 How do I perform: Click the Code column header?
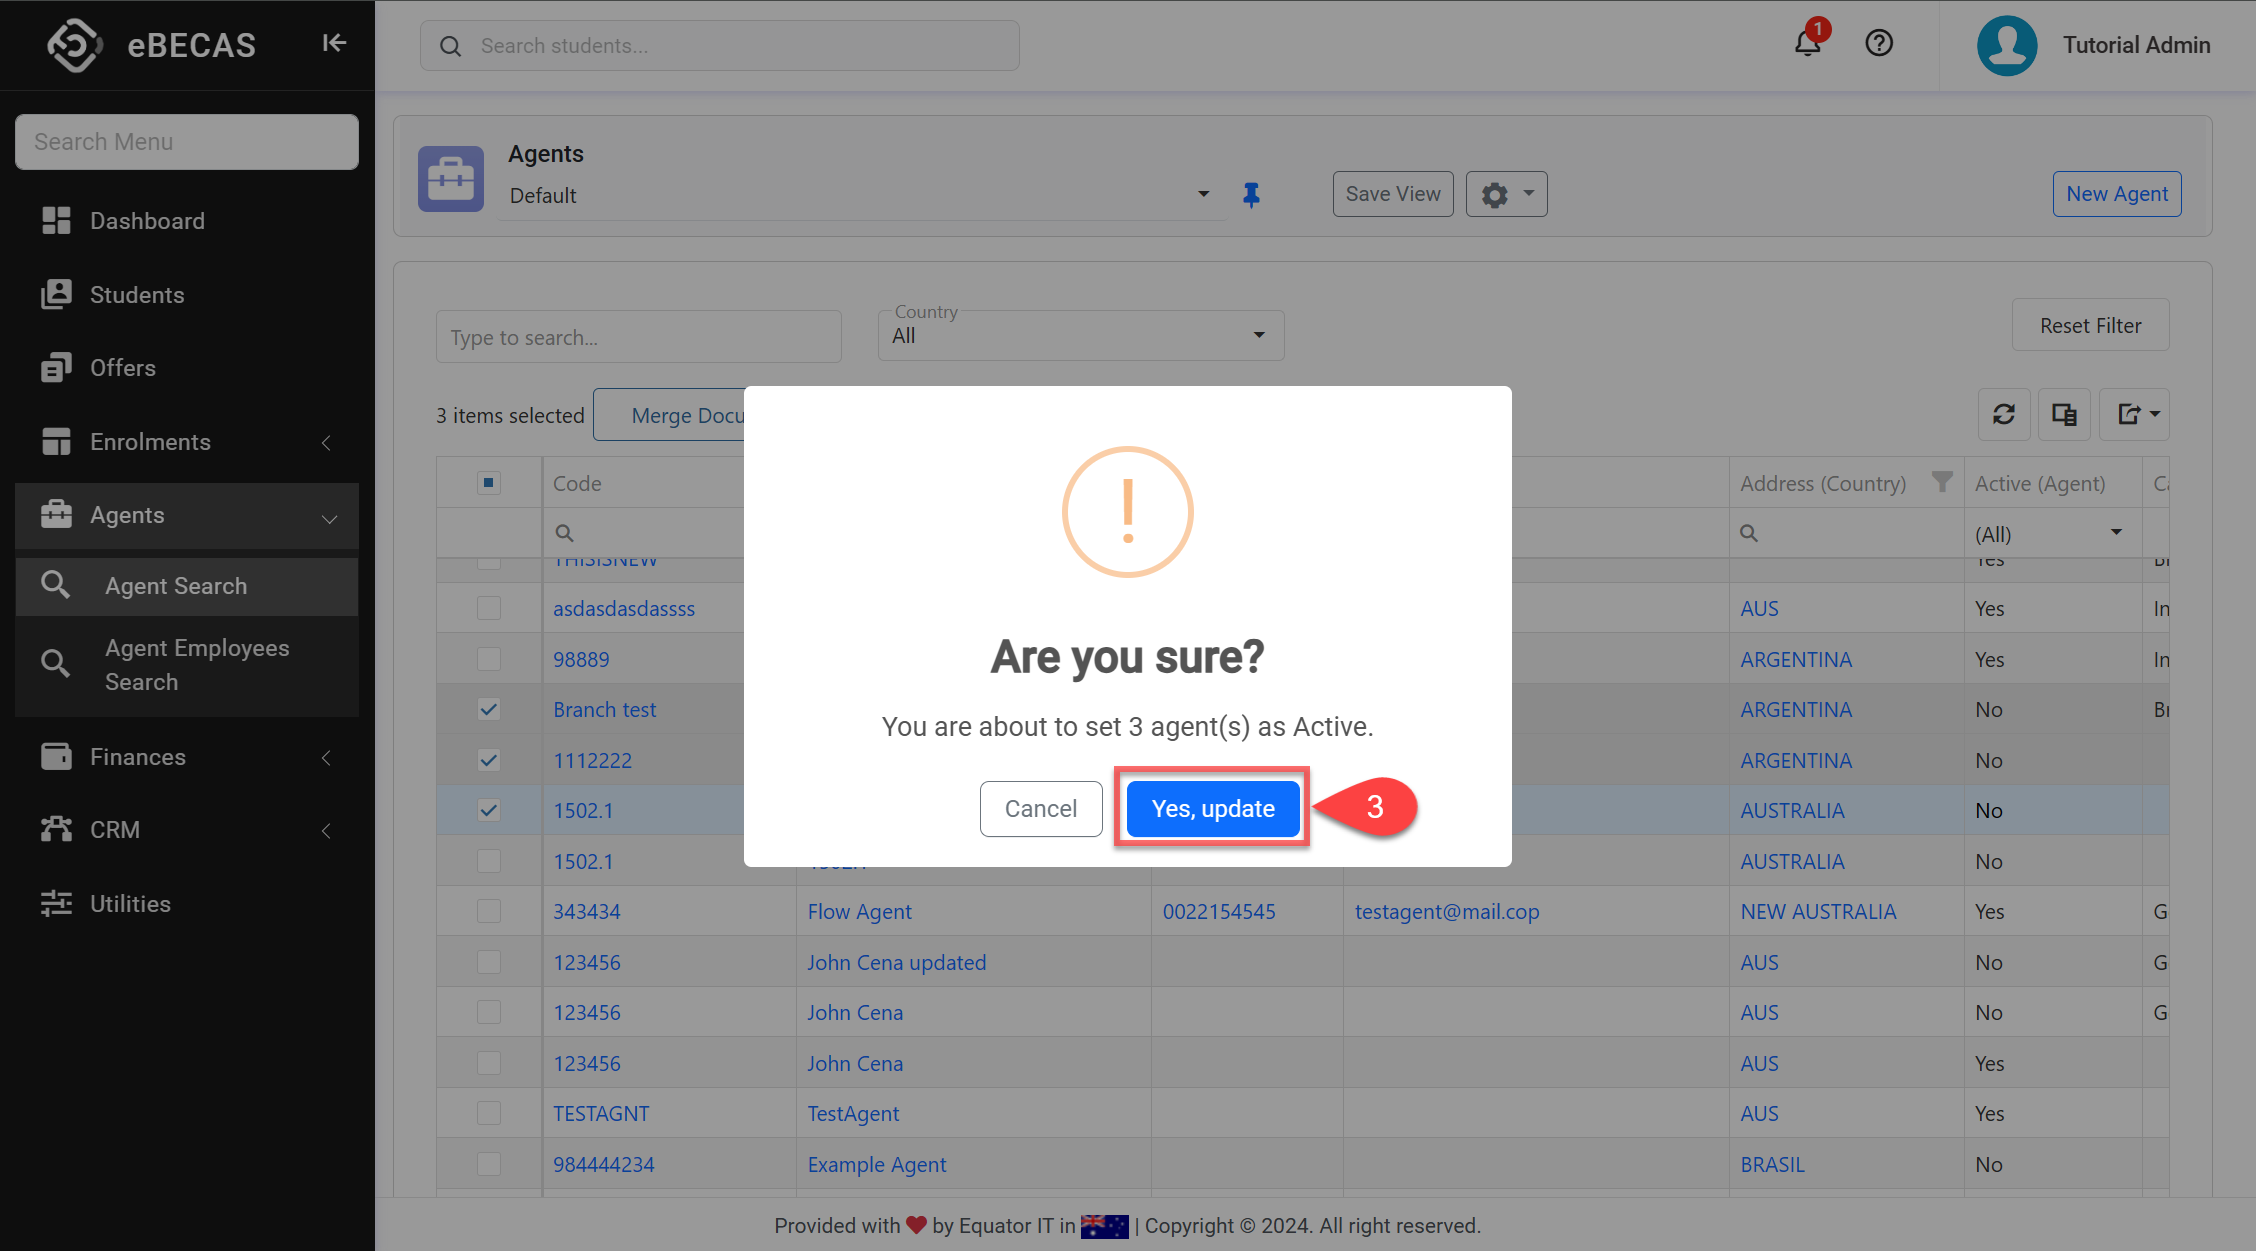pyautogui.click(x=577, y=483)
